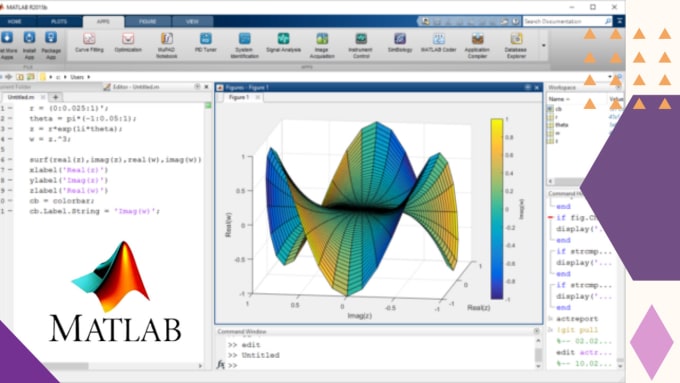Click code line 'w = z.^3;'

(50, 139)
